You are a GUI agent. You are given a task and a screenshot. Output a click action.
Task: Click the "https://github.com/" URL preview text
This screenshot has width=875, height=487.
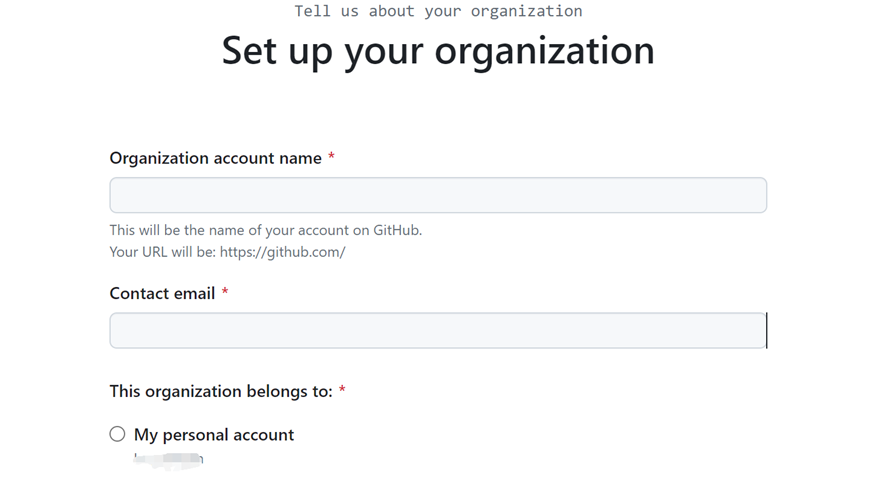click(x=283, y=252)
